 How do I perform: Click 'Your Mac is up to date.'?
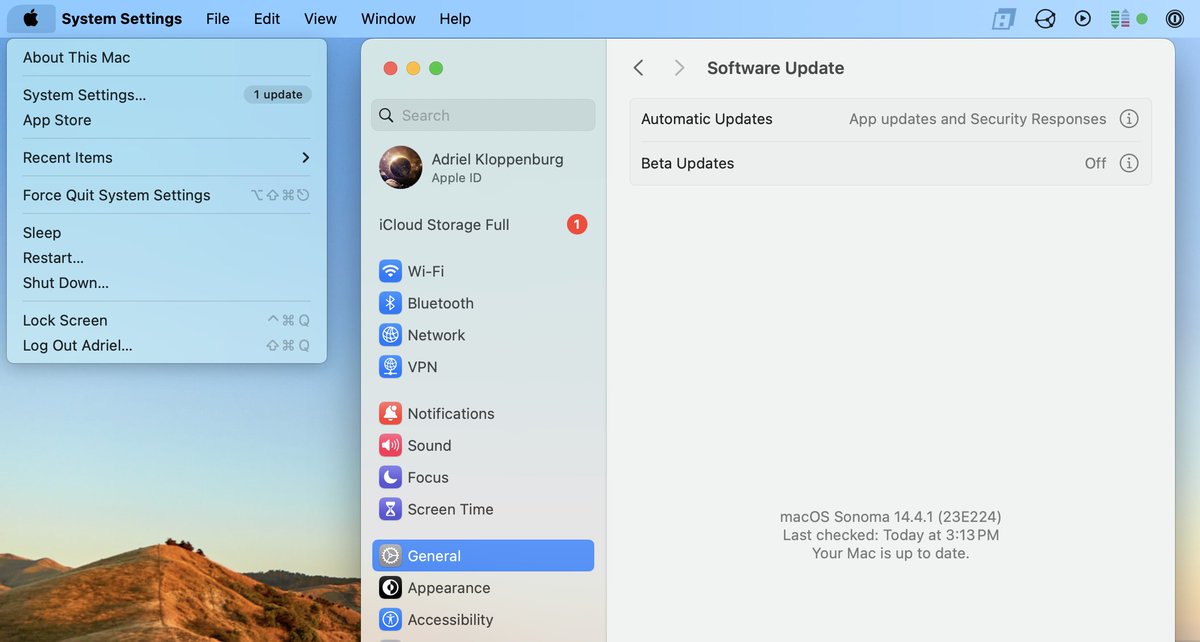(891, 553)
